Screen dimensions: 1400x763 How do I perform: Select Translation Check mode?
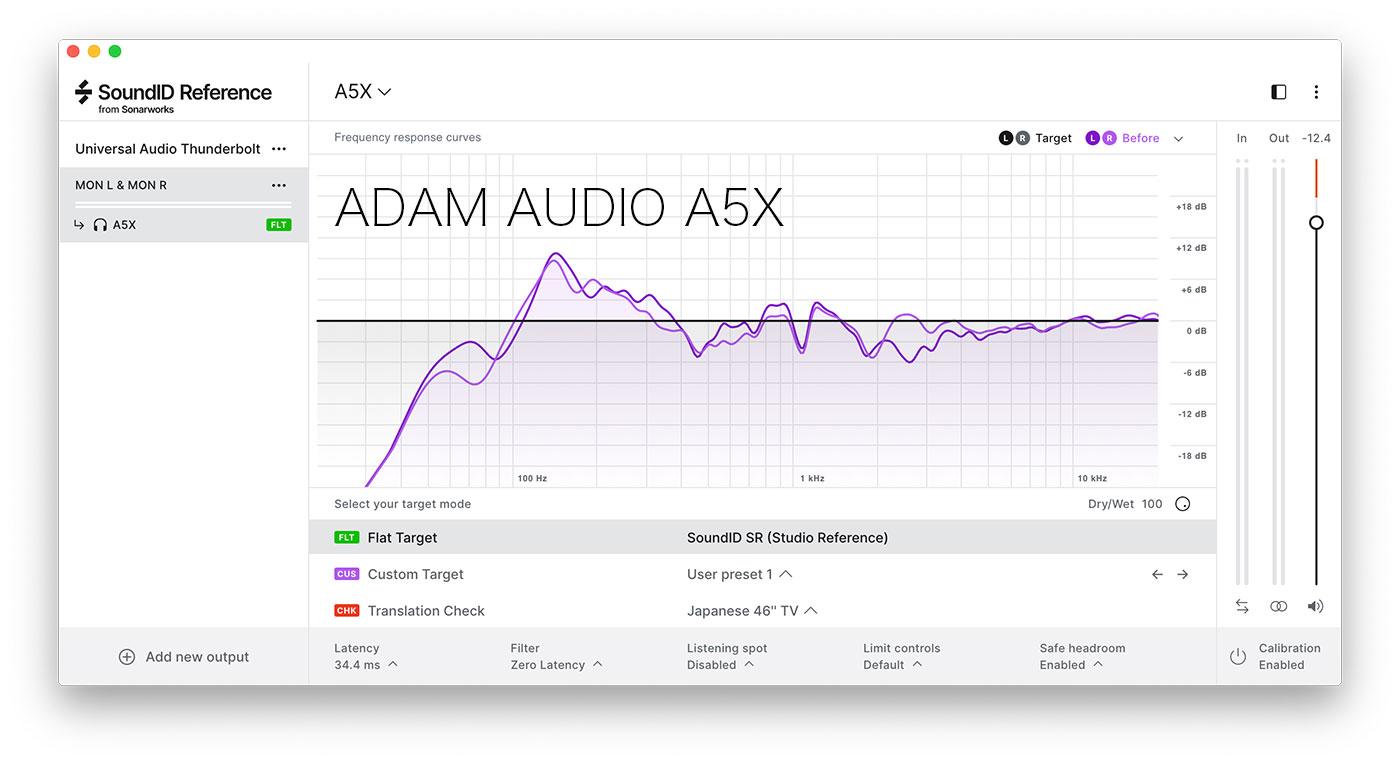tap(763, 610)
